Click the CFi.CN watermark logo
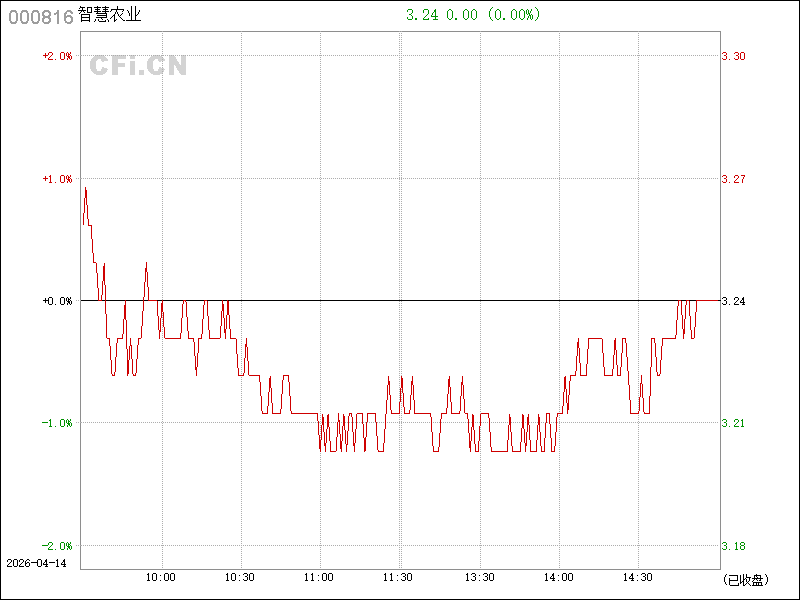 point(139,66)
